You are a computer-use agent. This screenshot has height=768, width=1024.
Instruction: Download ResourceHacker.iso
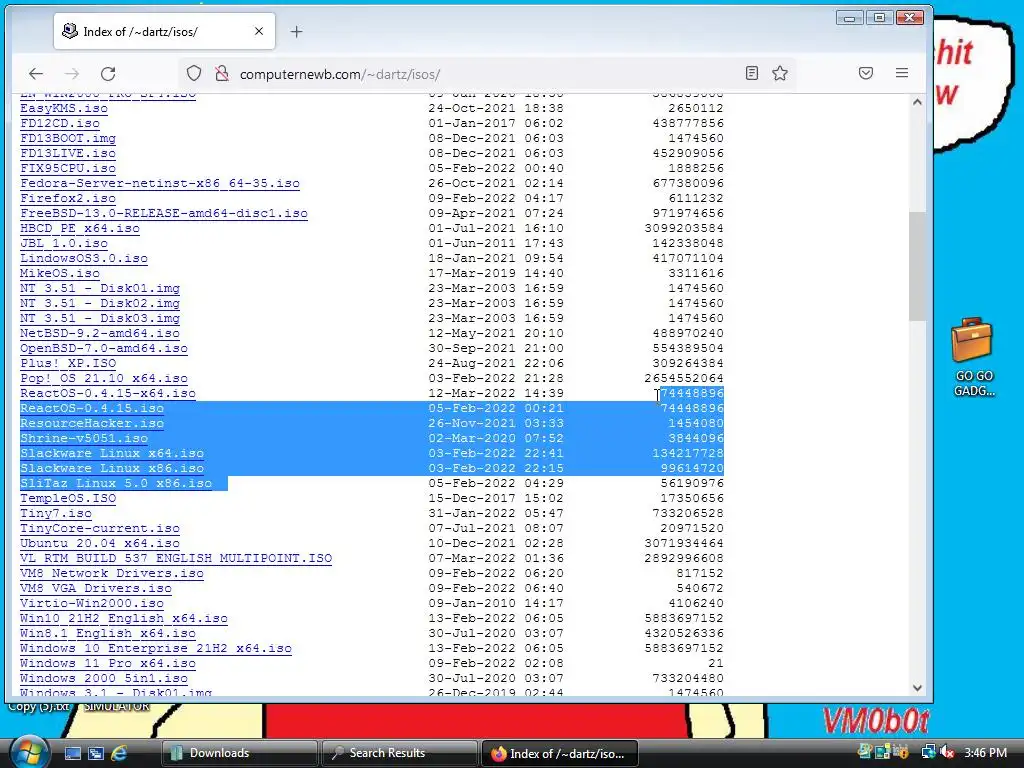[x=92, y=424]
